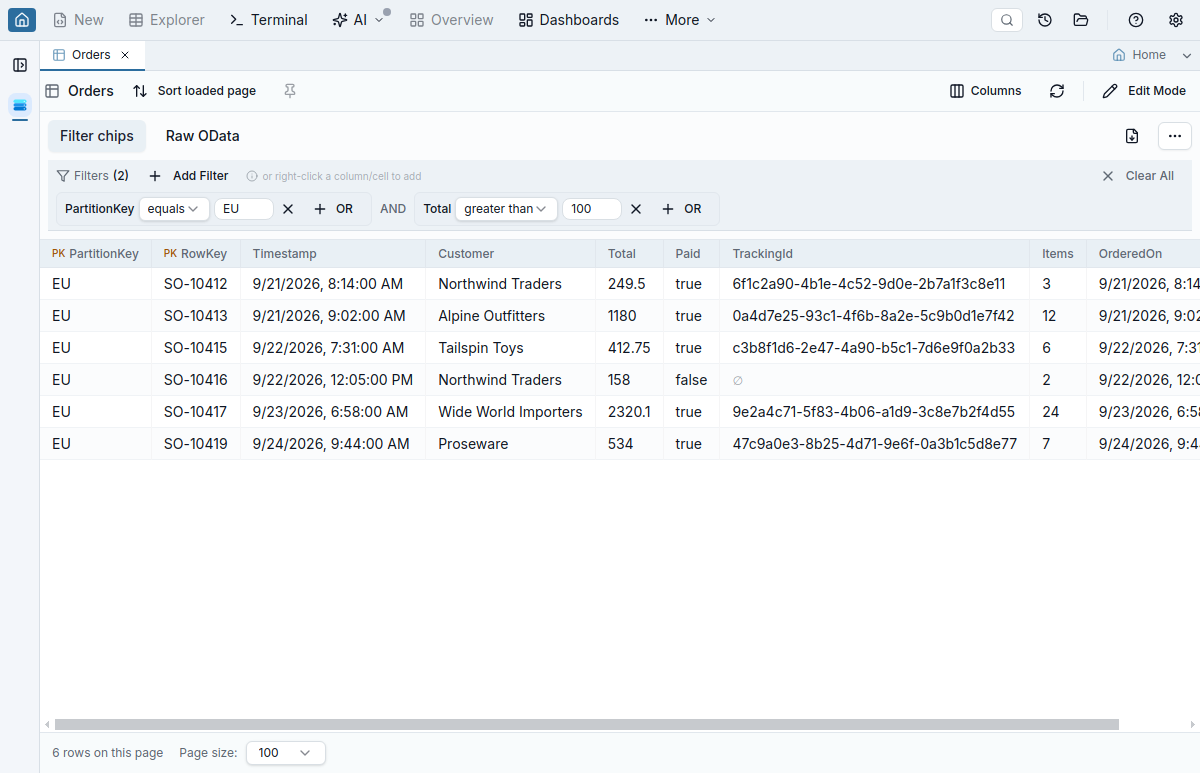This screenshot has height=773, width=1200.
Task: Click Sort loaded page
Action: [x=195, y=91]
